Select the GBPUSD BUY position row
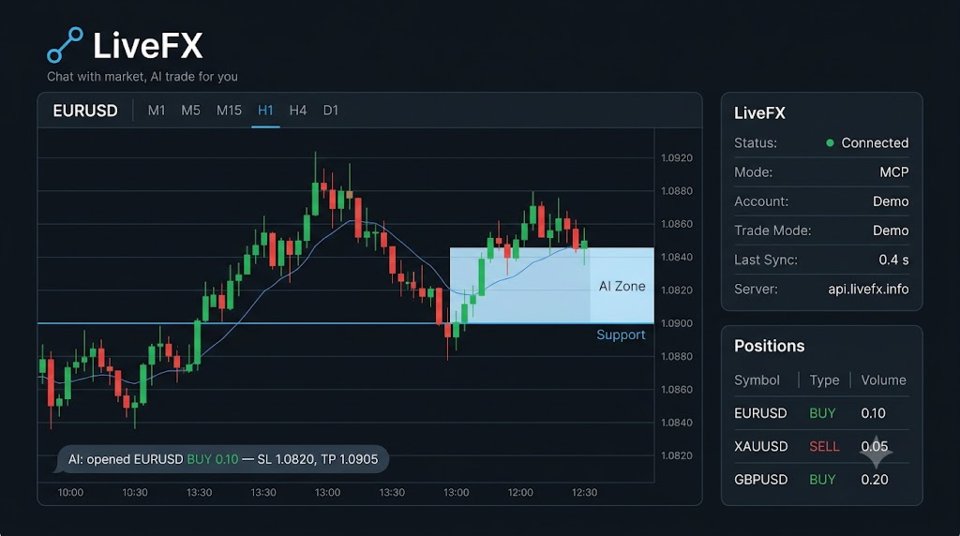 coord(821,479)
